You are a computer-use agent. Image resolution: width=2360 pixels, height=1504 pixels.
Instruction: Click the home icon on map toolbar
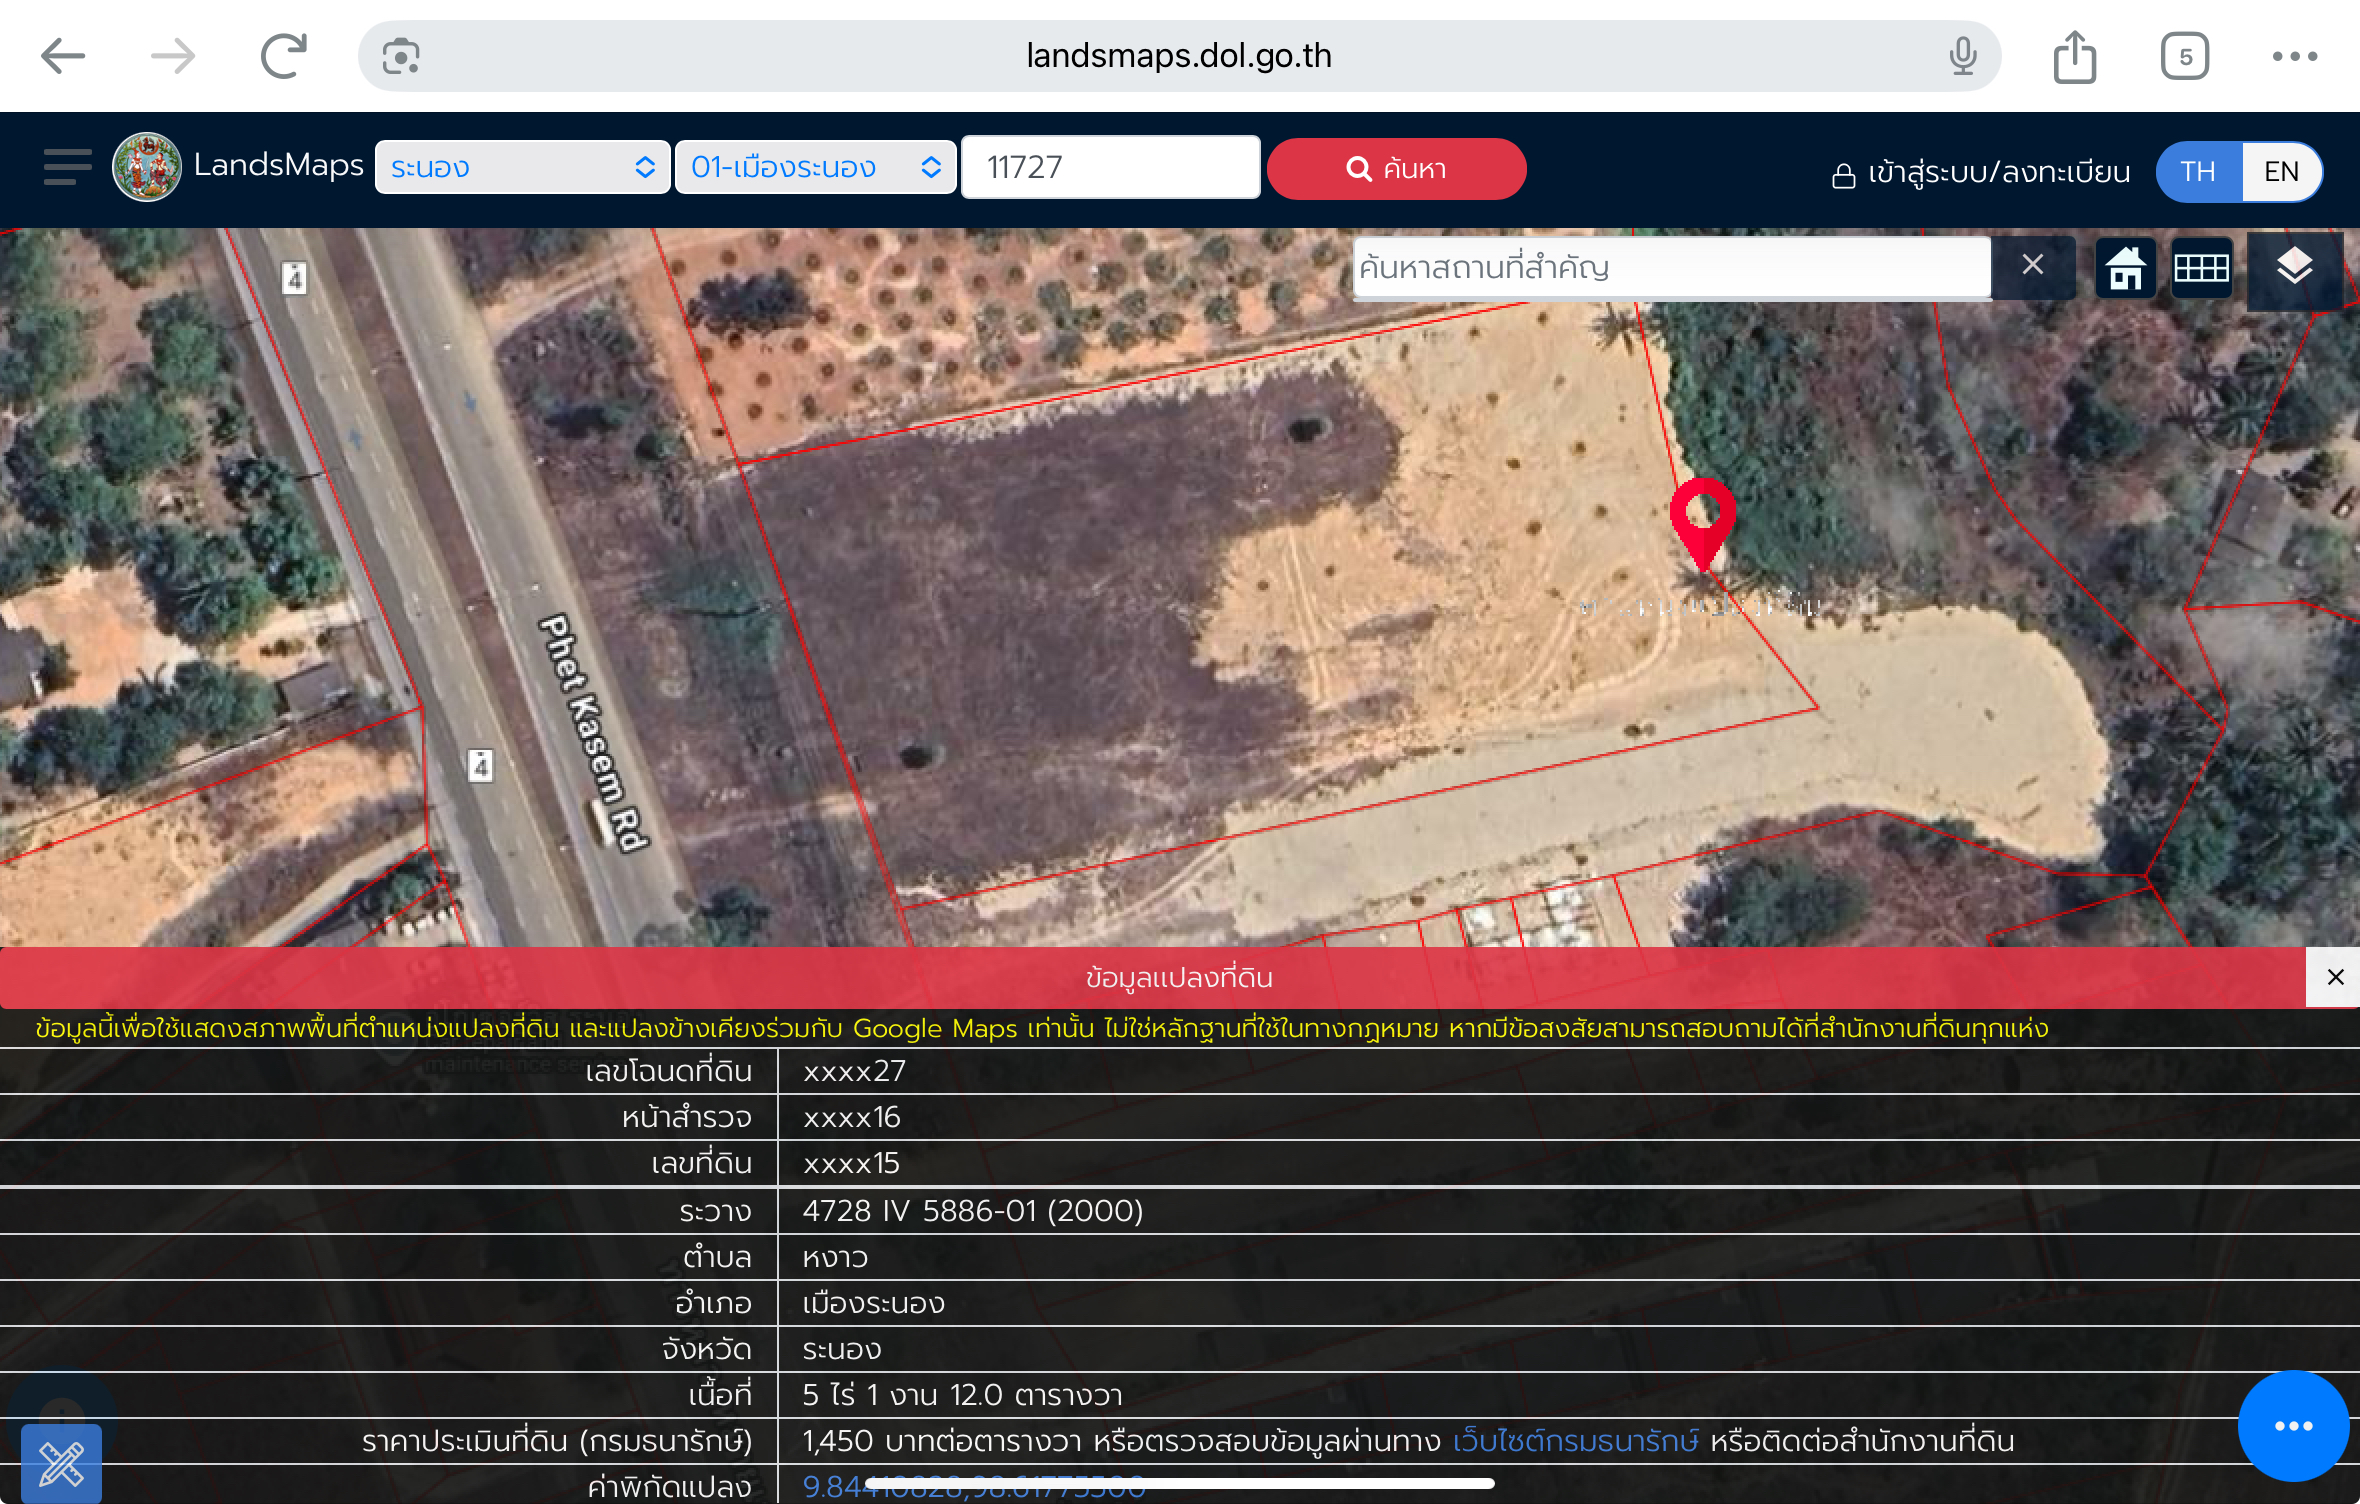[x=2125, y=268]
